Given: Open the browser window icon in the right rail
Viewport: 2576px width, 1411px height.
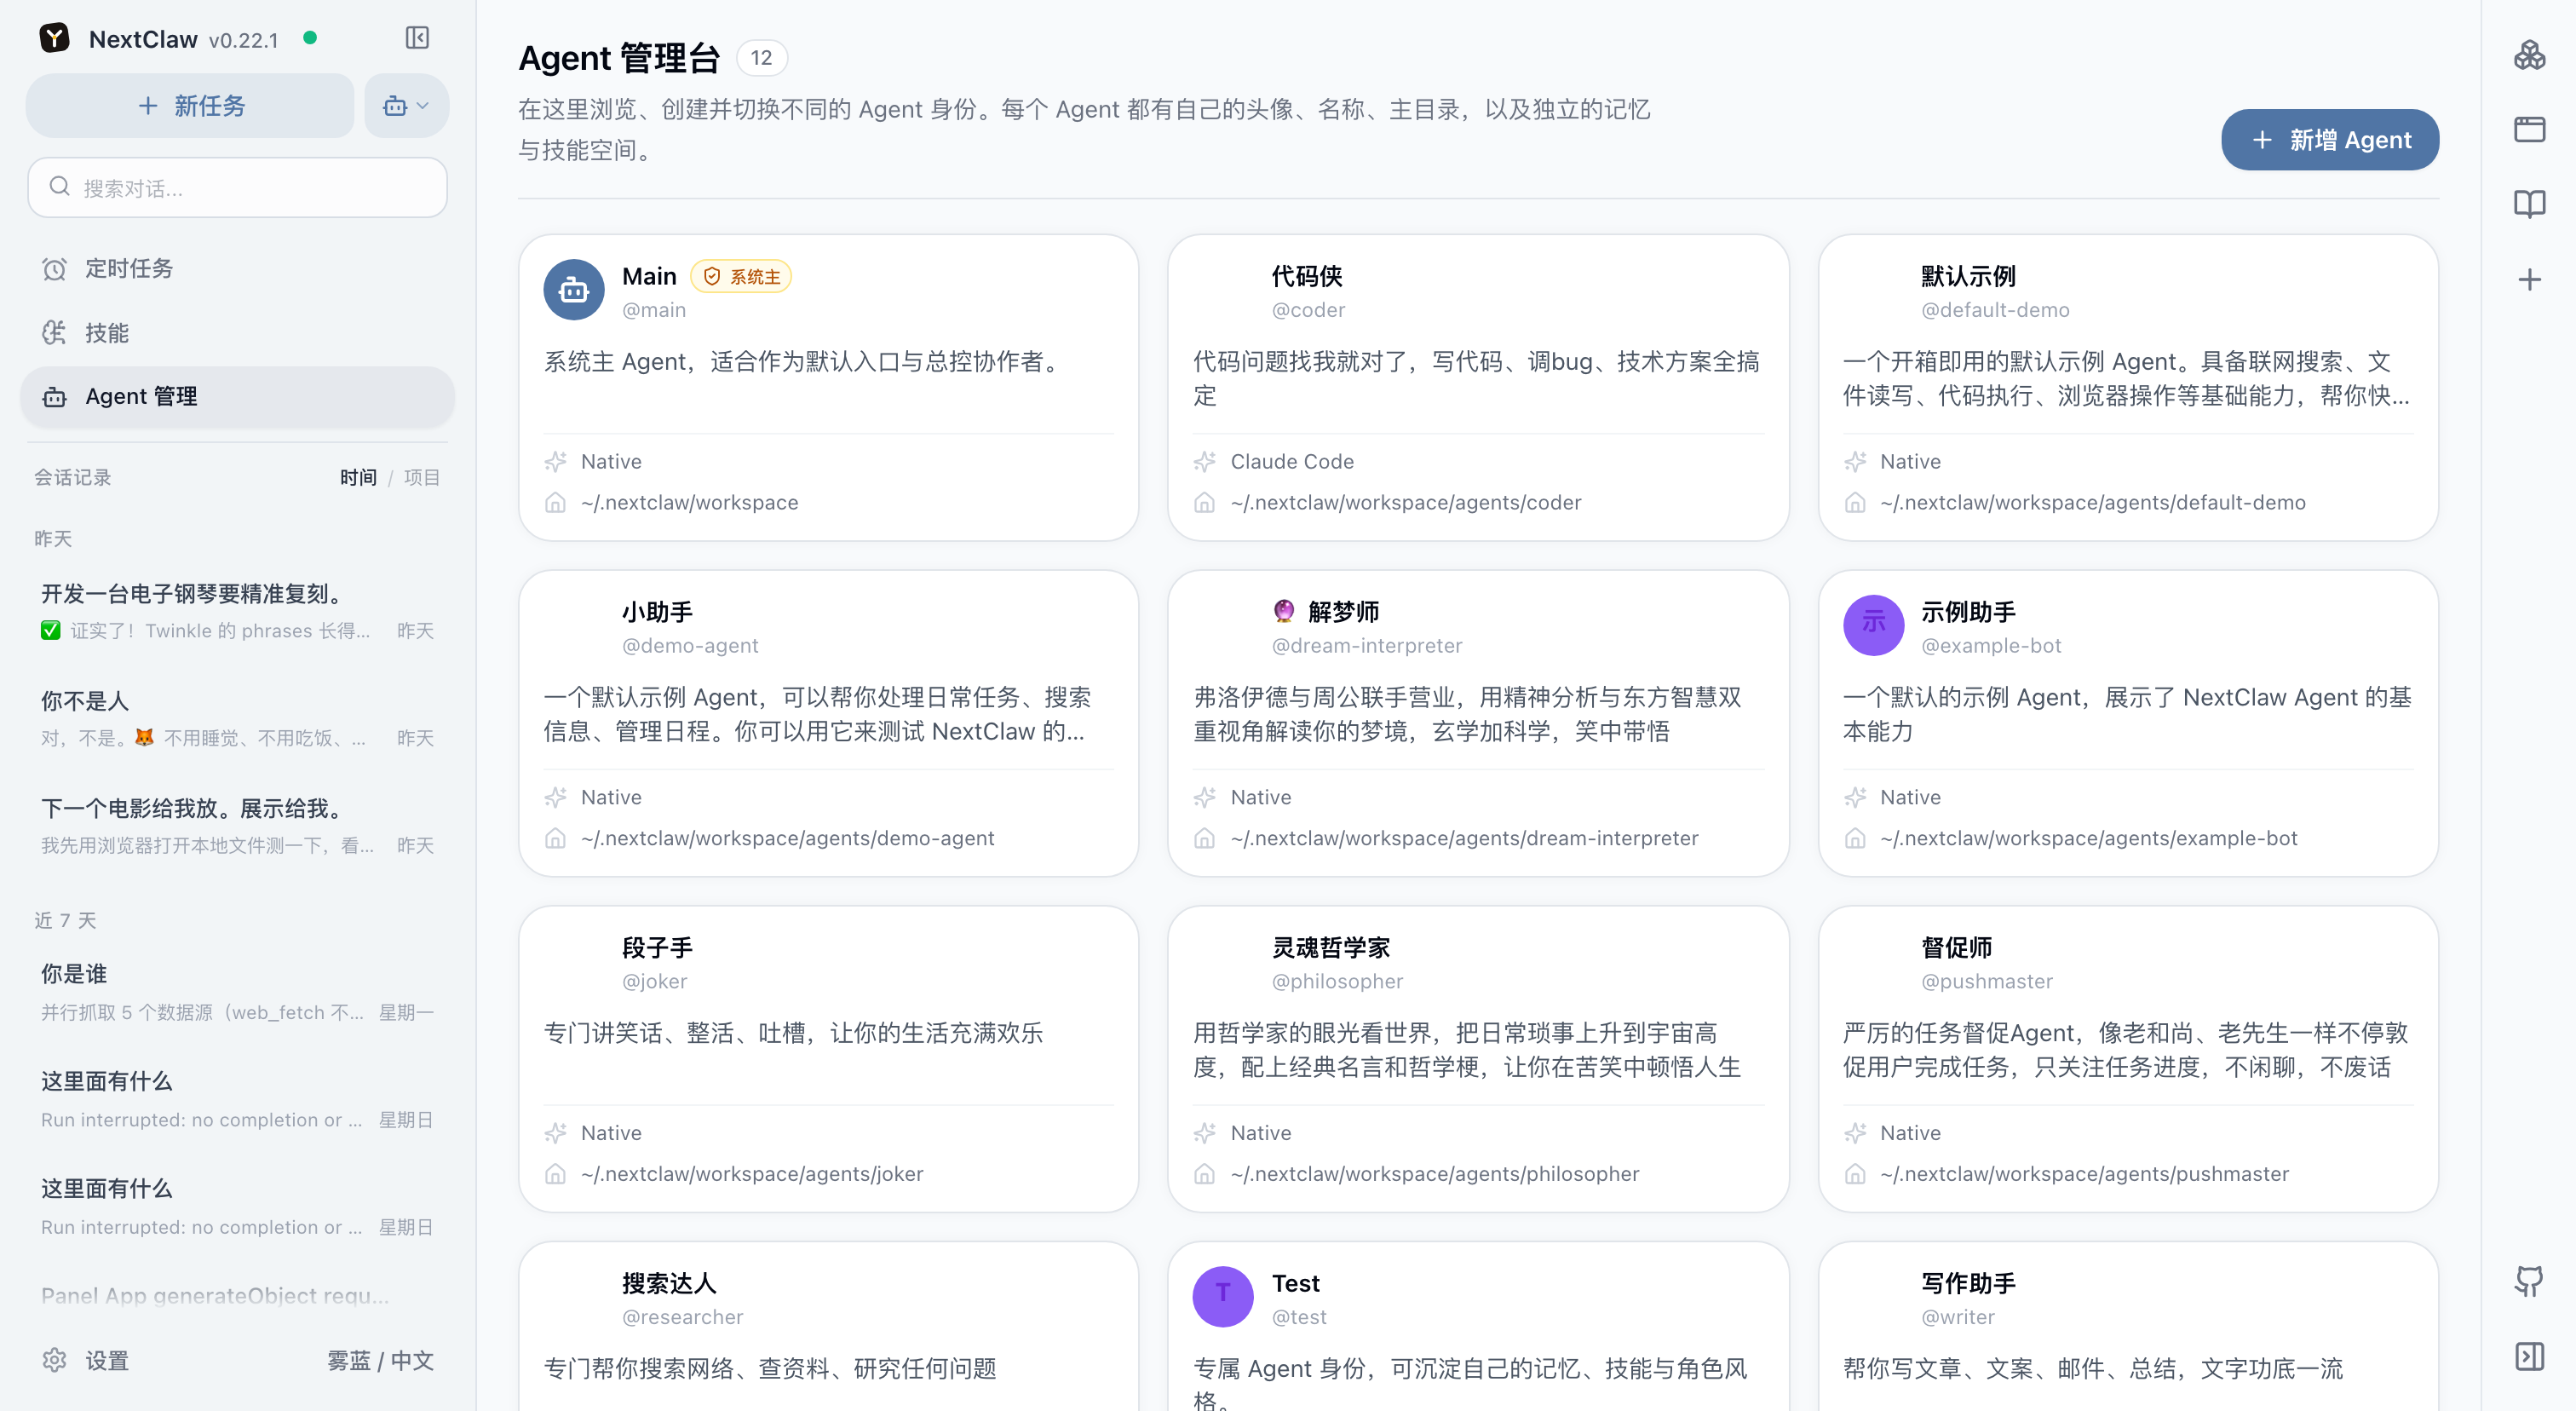Looking at the screenshot, I should pos(2529,129).
